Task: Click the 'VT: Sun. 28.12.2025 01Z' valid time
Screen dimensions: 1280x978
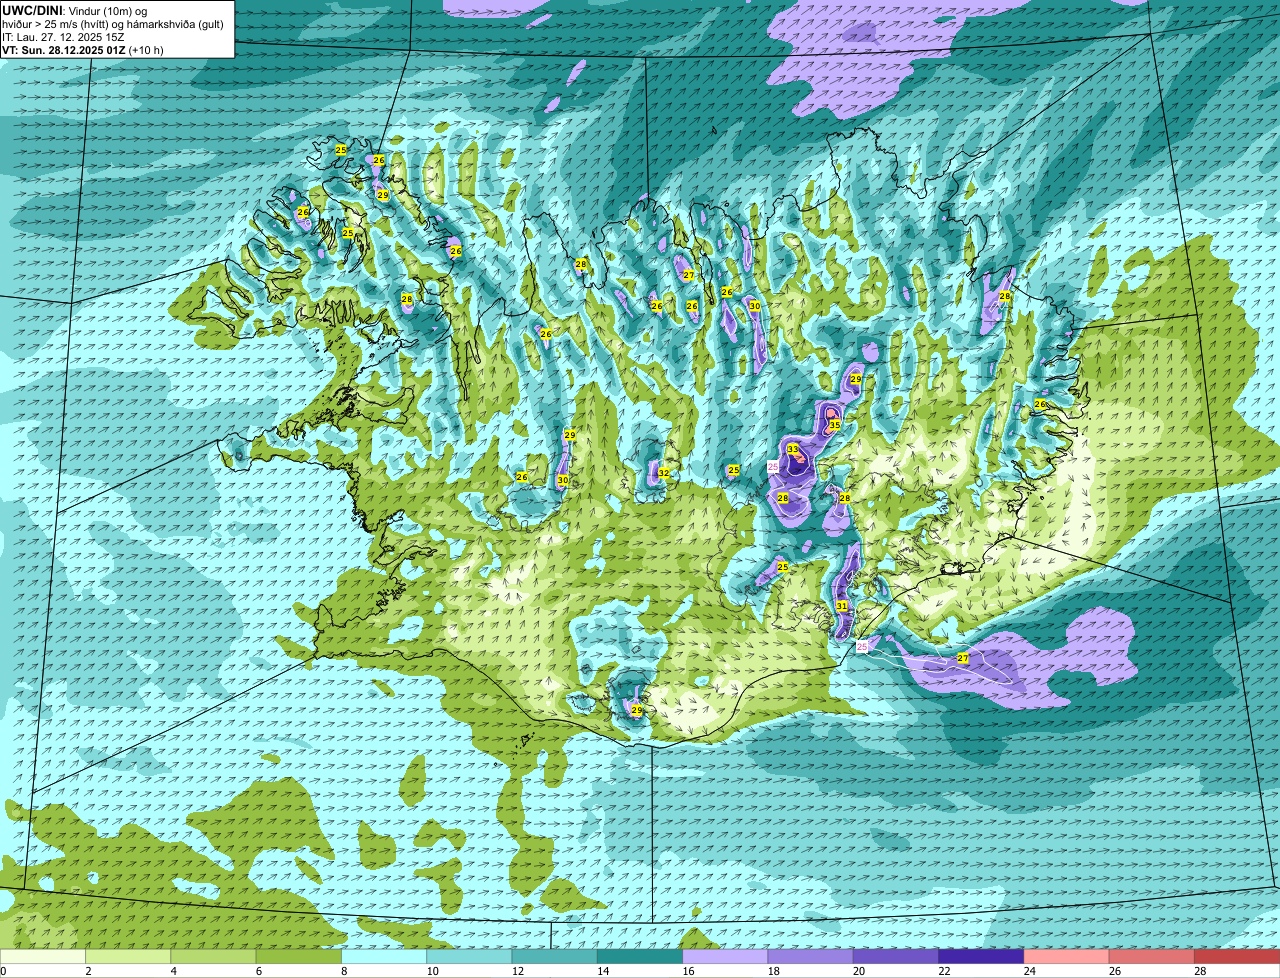Action: point(63,50)
